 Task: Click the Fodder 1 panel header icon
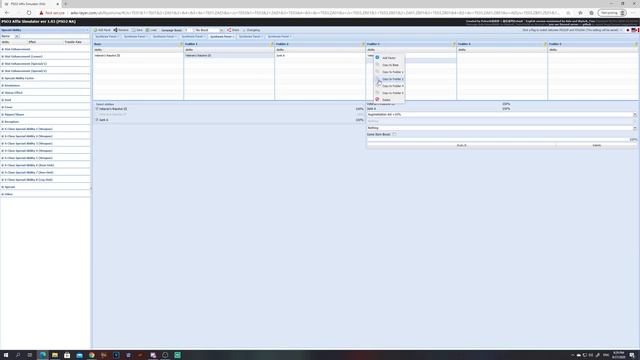tap(272, 44)
